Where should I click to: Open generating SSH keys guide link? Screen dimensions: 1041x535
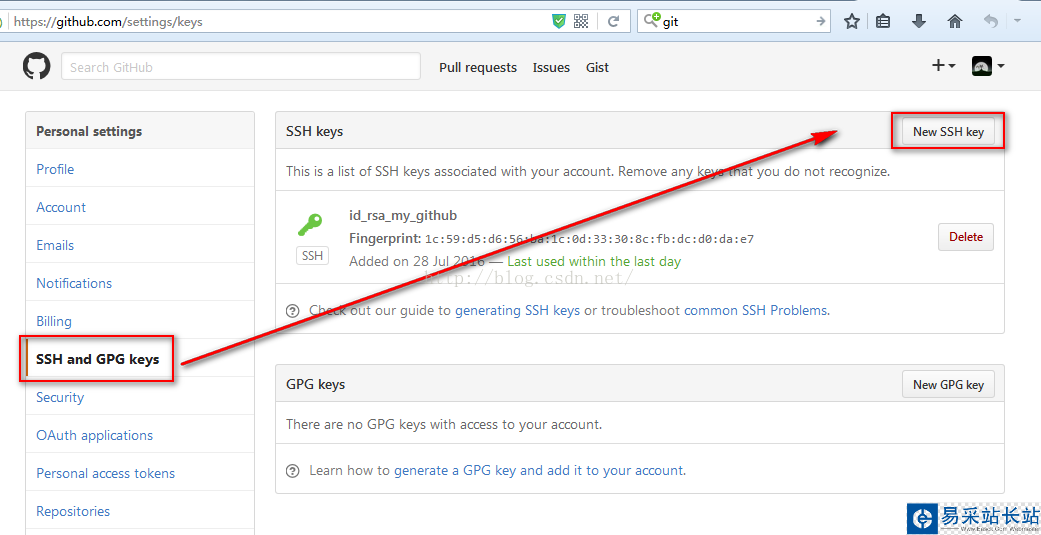pos(517,311)
